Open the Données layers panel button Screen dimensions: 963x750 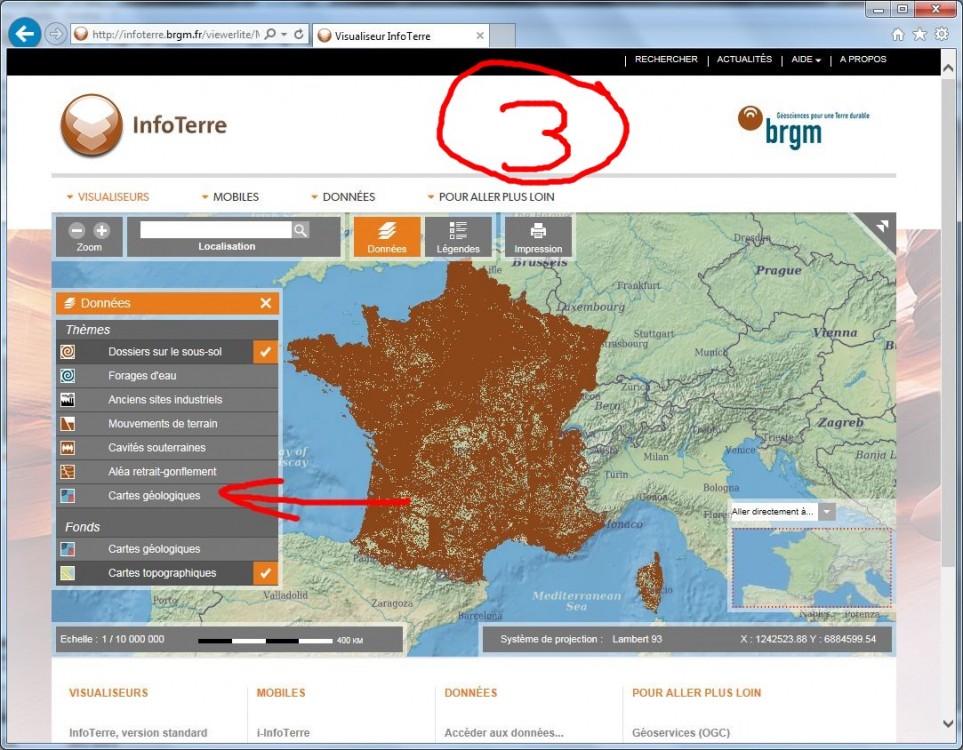[x=386, y=237]
